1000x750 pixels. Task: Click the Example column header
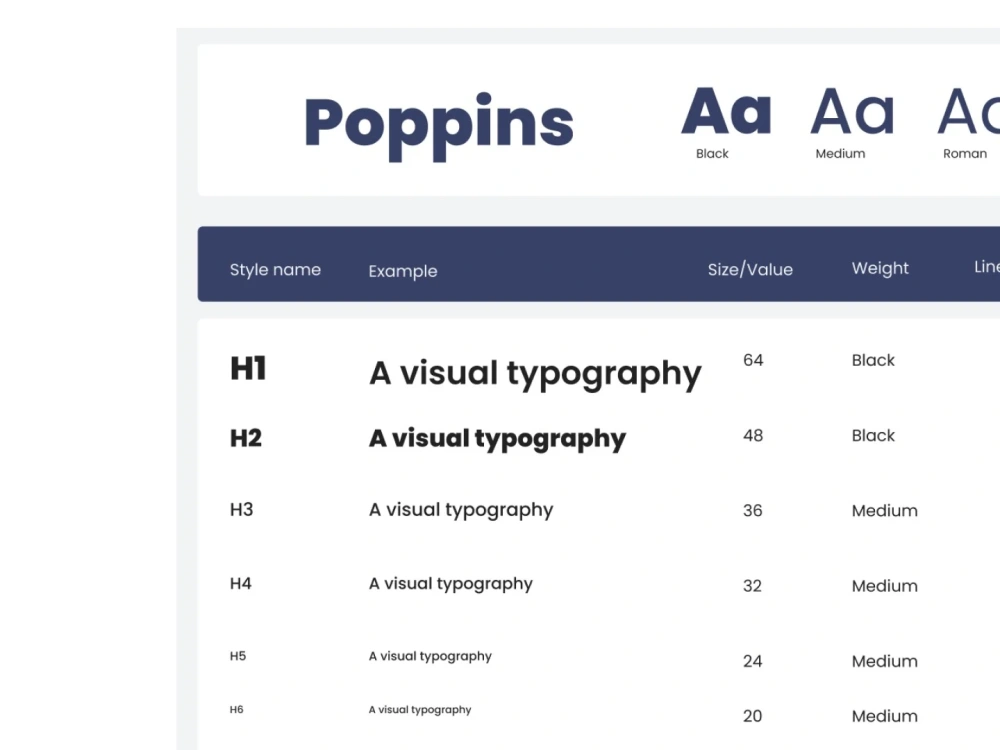(402, 271)
